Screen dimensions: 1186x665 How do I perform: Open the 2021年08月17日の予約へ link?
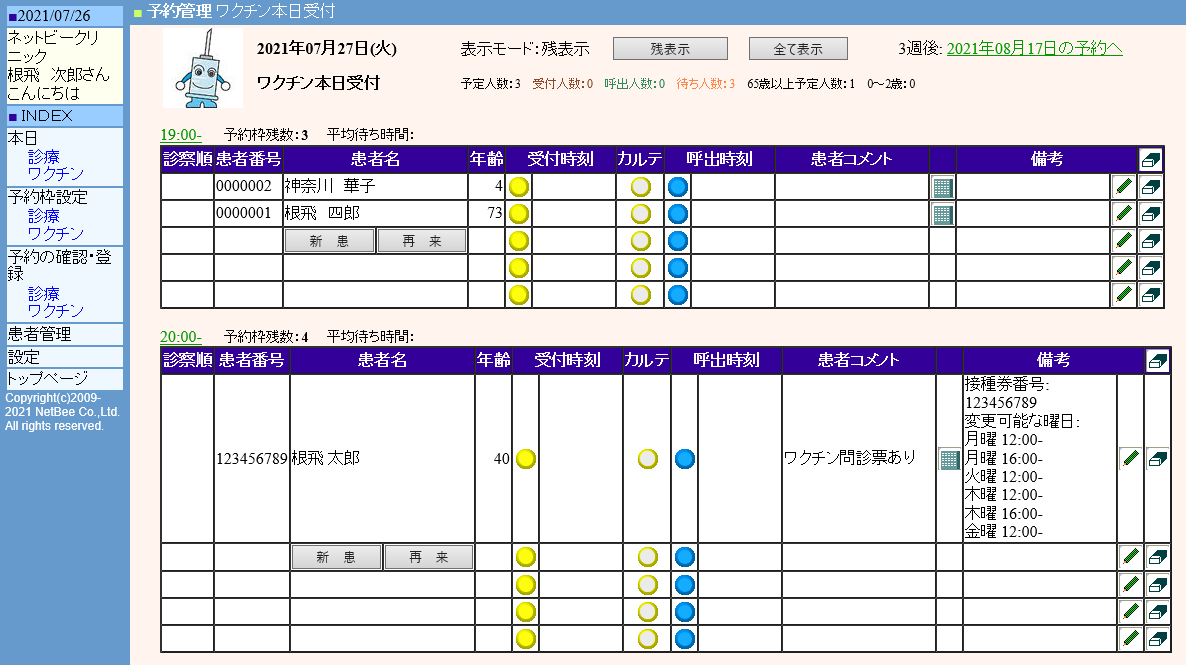(x=1034, y=48)
